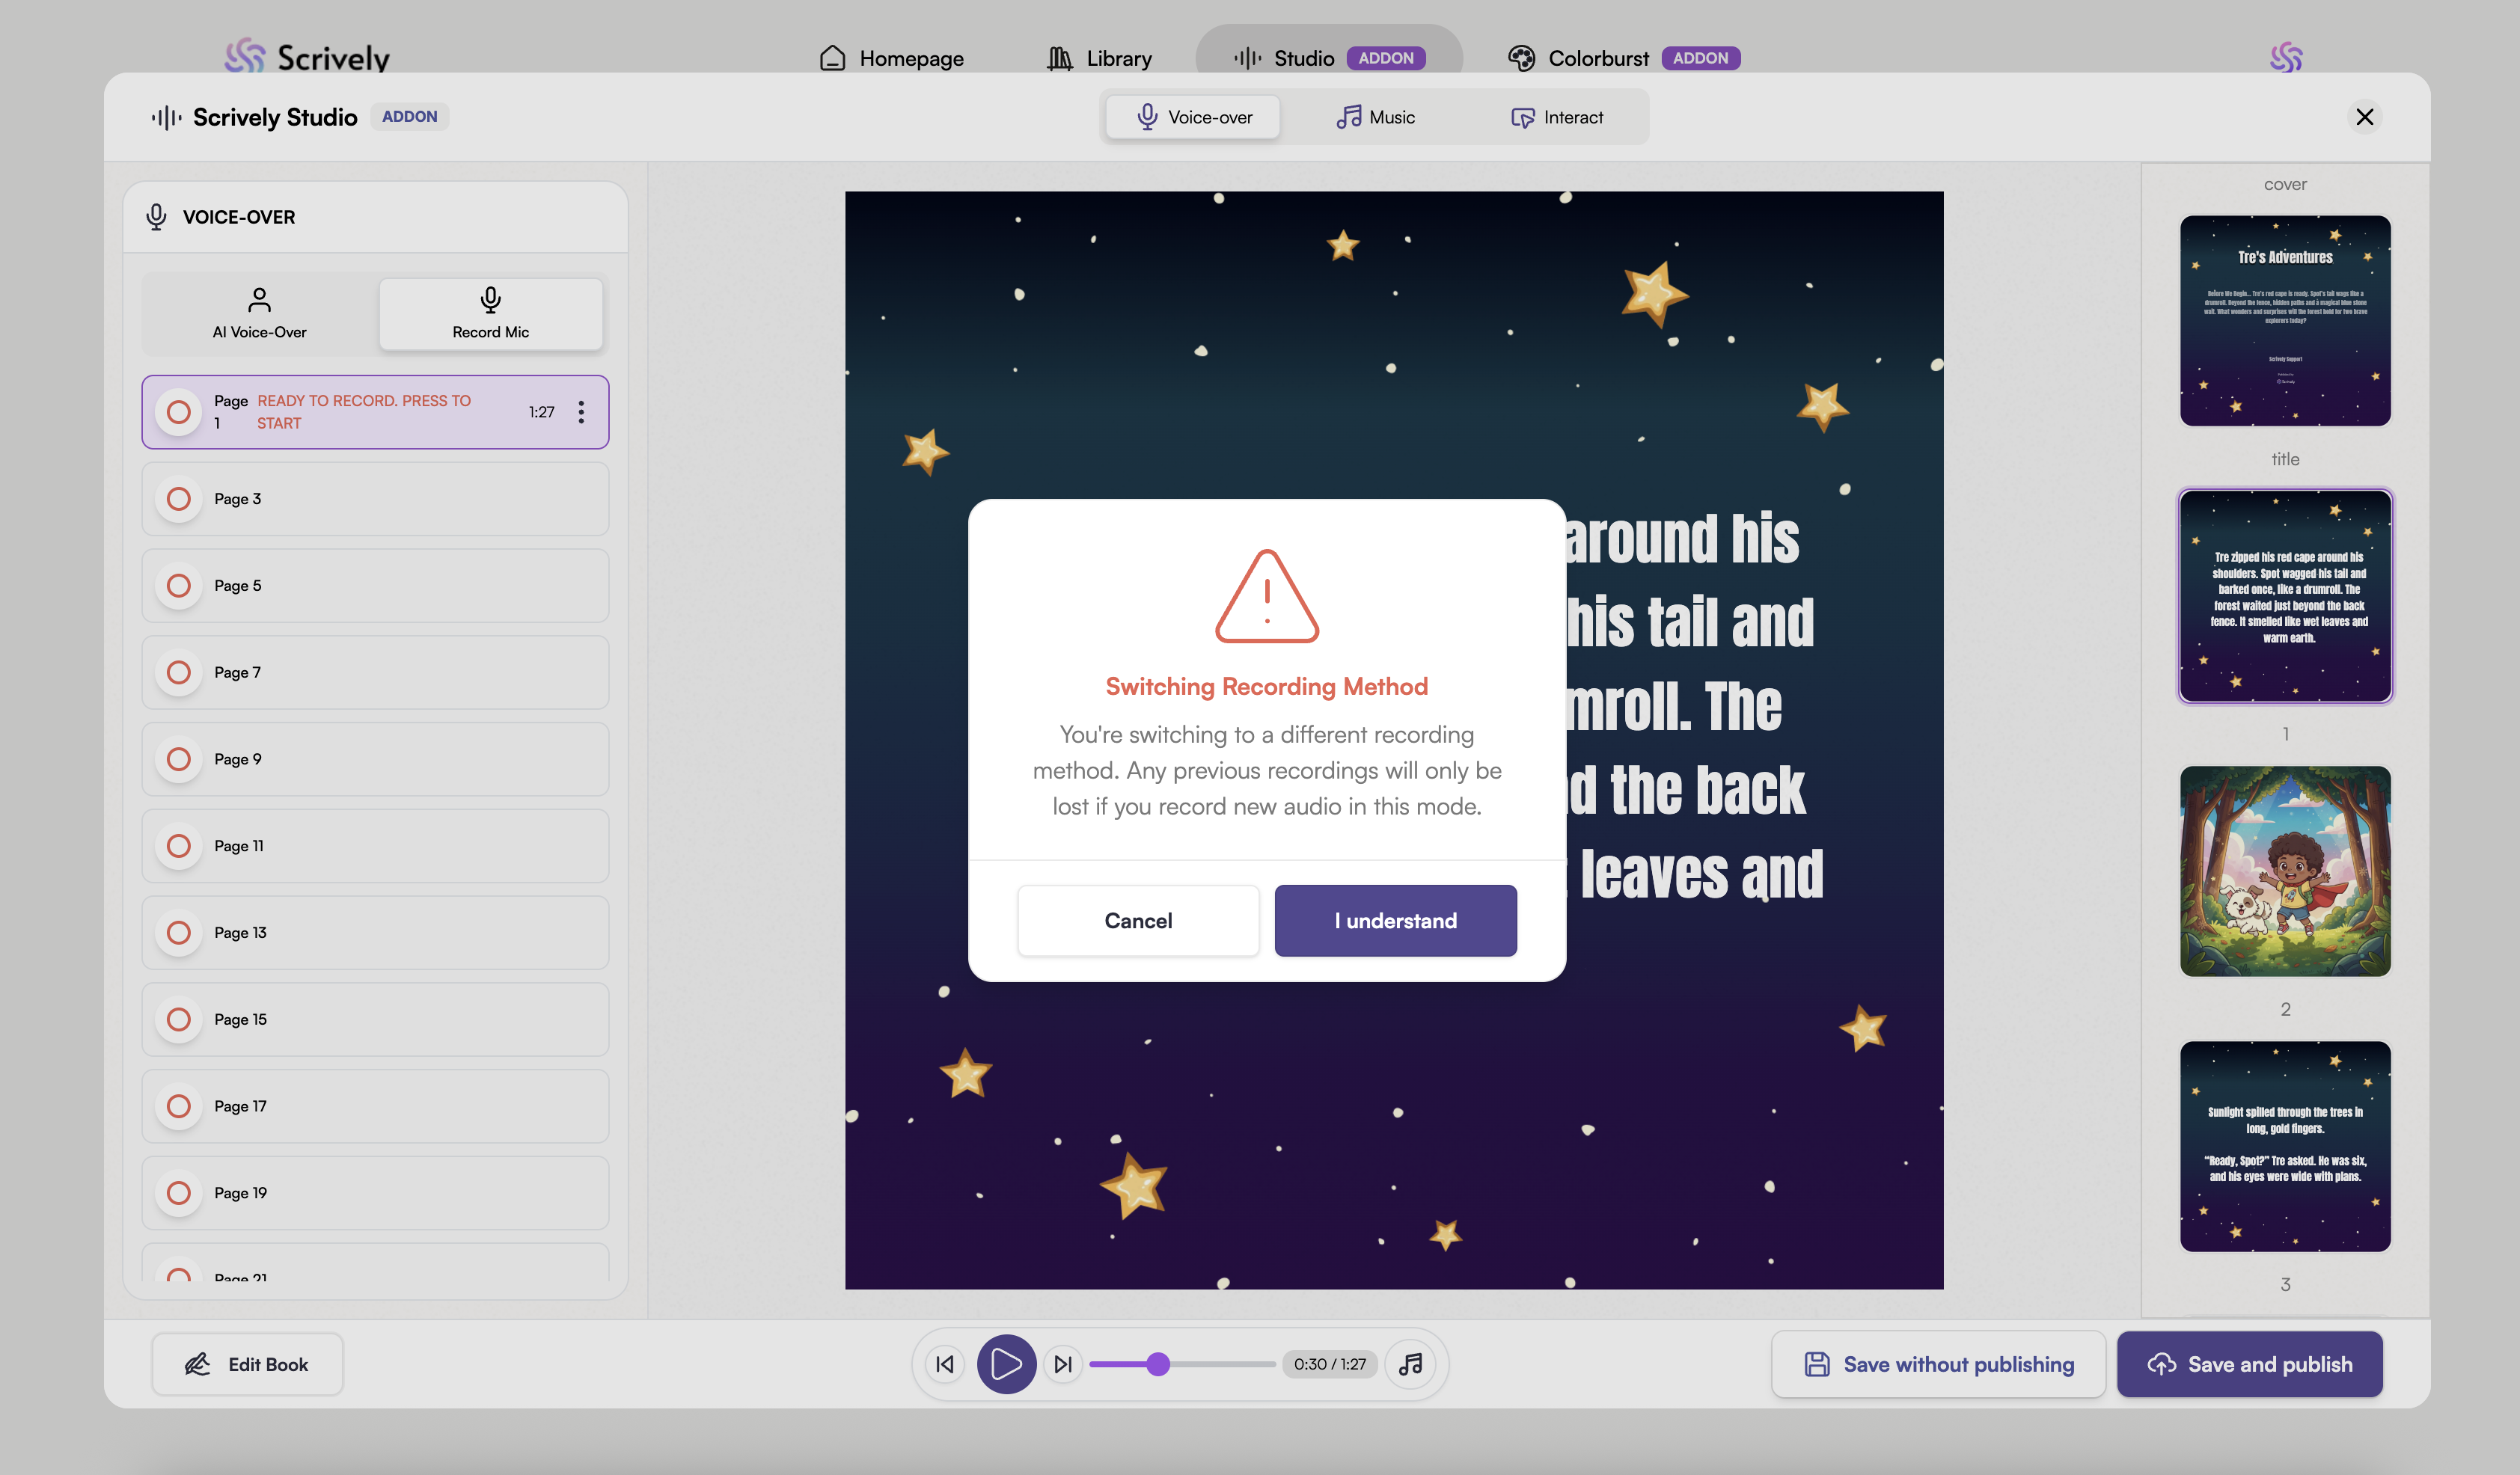Image resolution: width=2520 pixels, height=1475 pixels.
Task: Click the Edit Book pencil button
Action: point(247,1364)
